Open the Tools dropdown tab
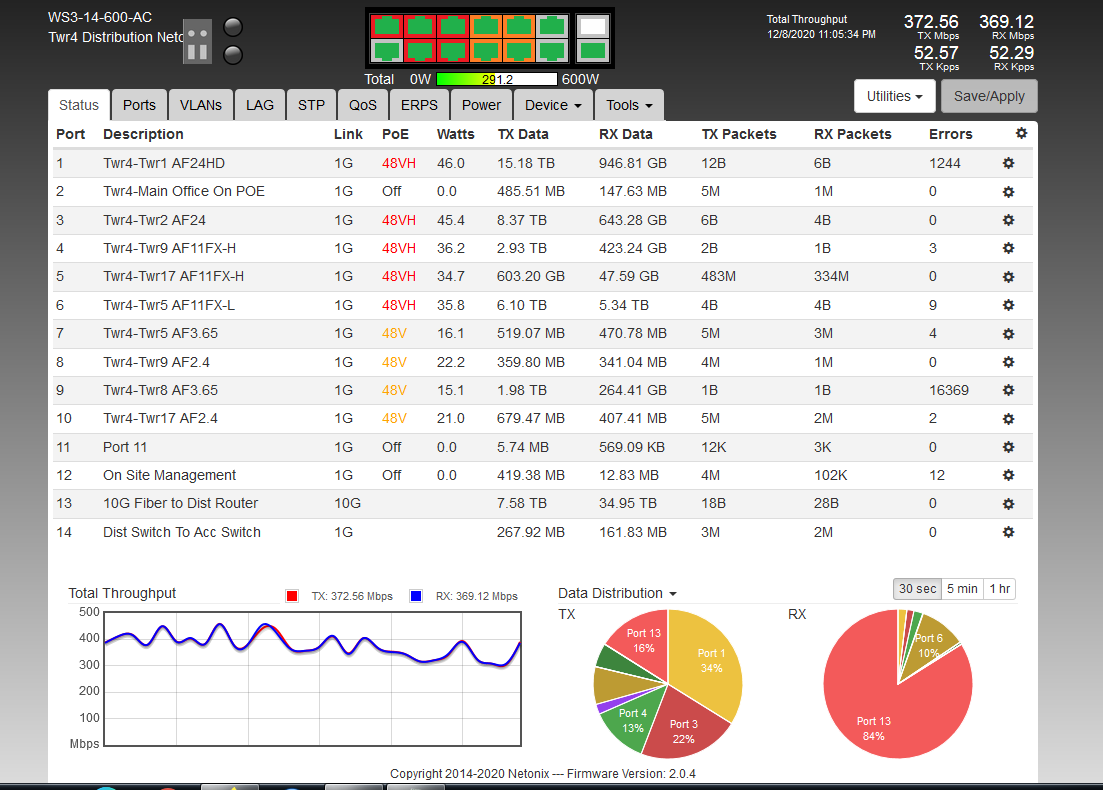Viewport: 1103px width, 790px height. point(628,105)
